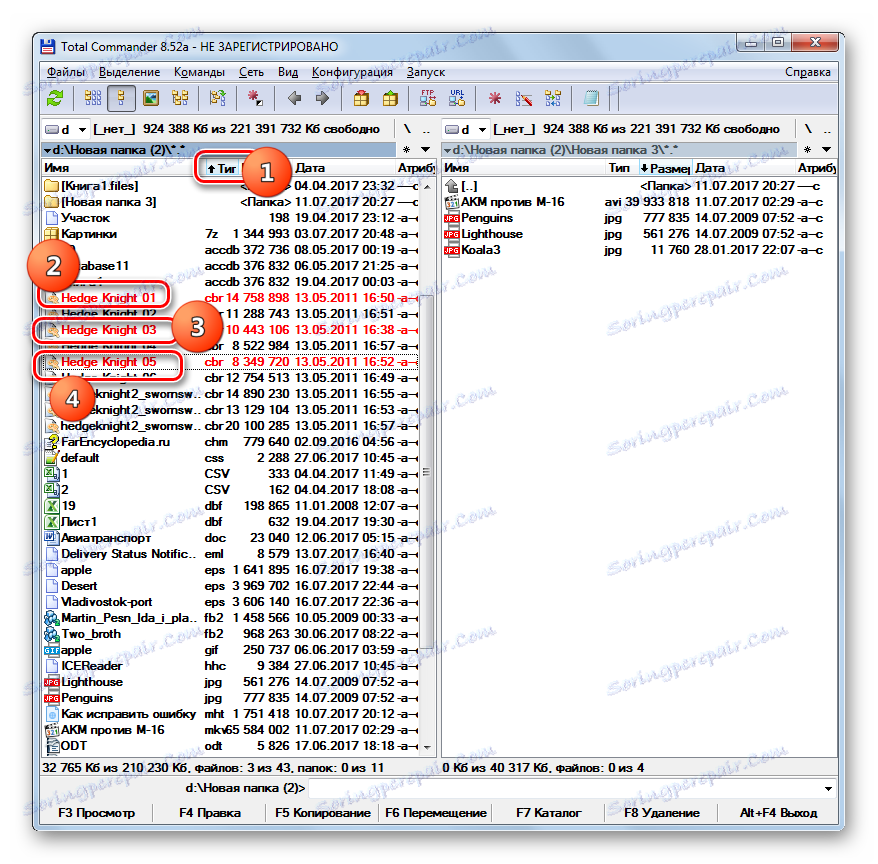Enable thumbnail view with picture icon

(151, 99)
